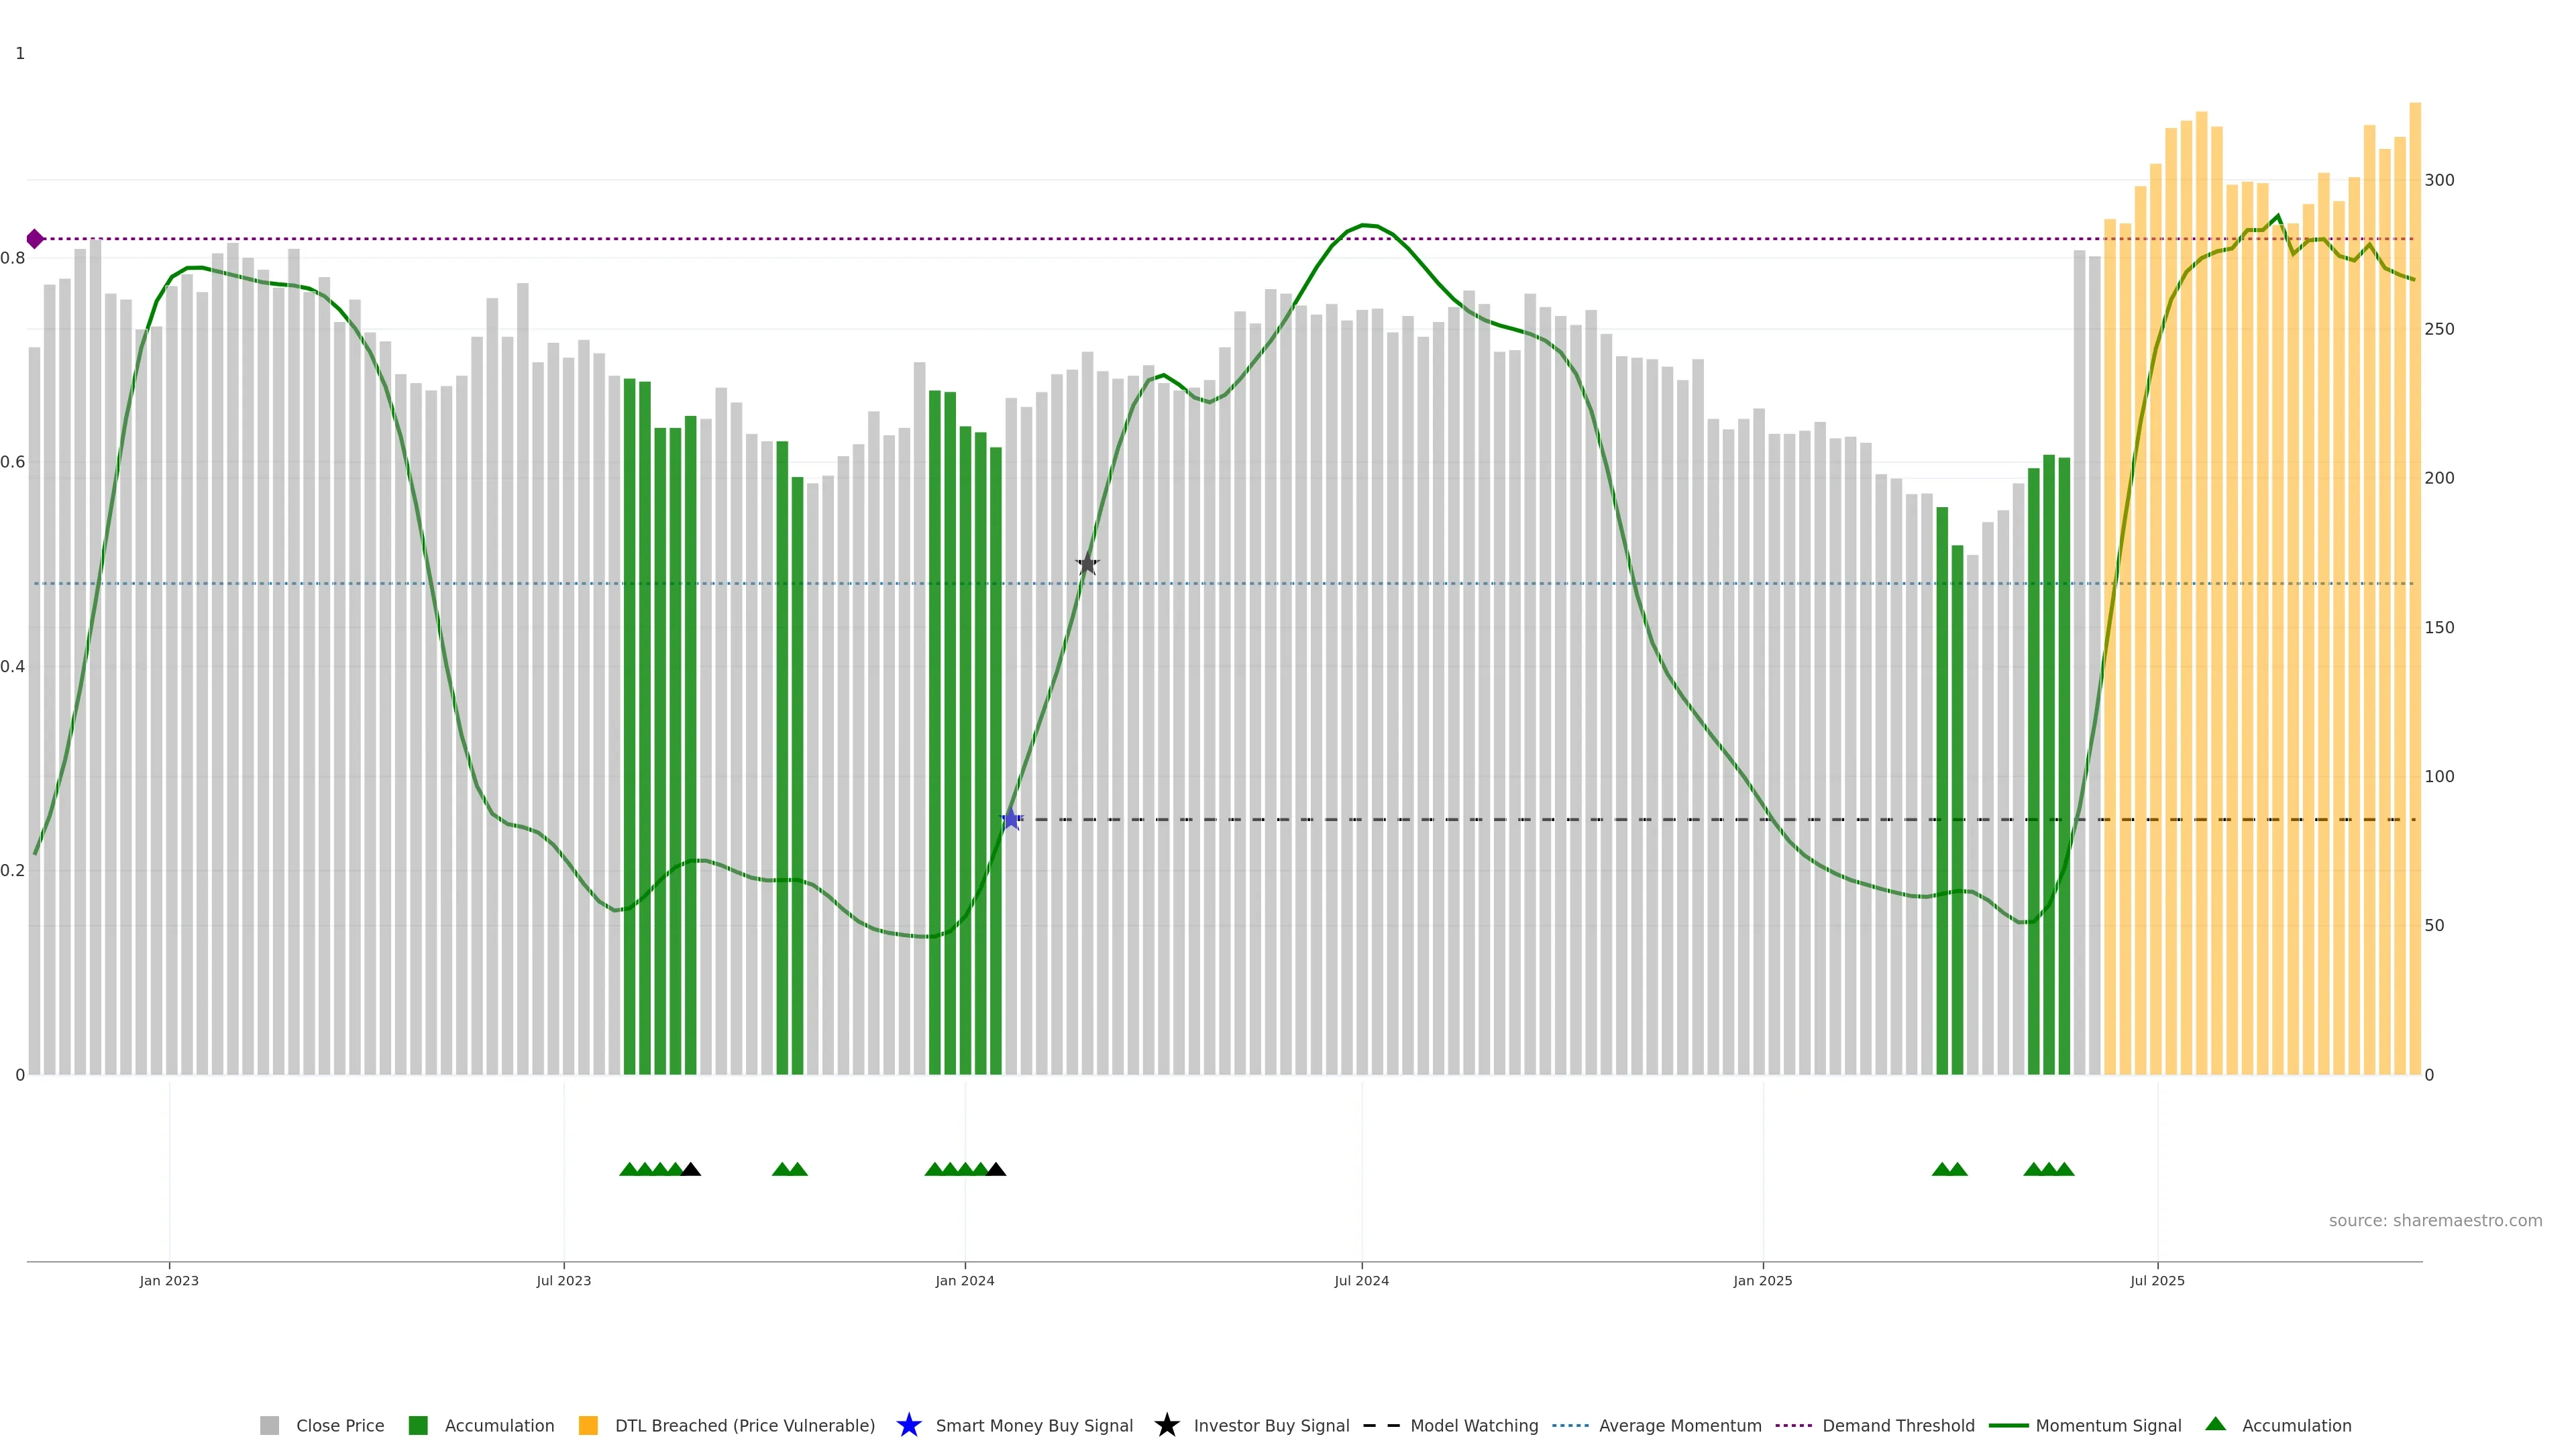Toggle Momentum Signal line in legend

click(x=2108, y=1426)
